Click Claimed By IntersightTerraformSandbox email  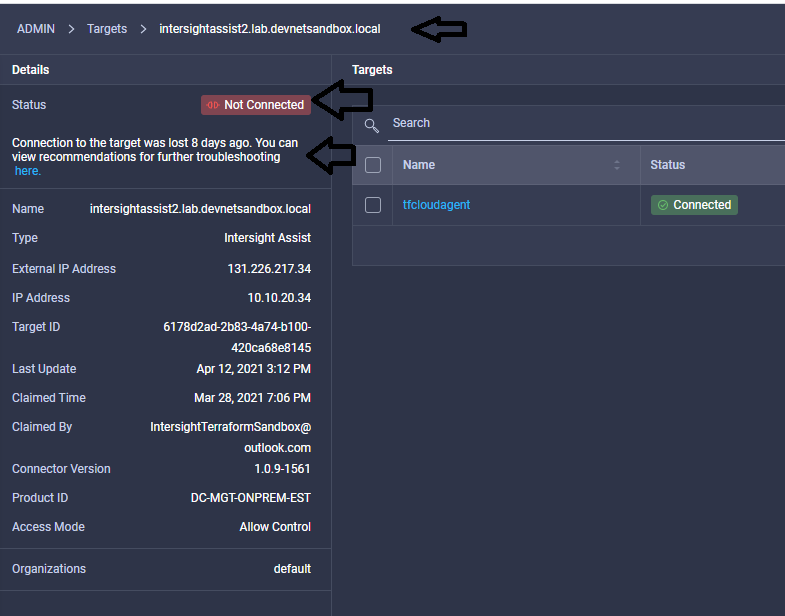(x=231, y=437)
